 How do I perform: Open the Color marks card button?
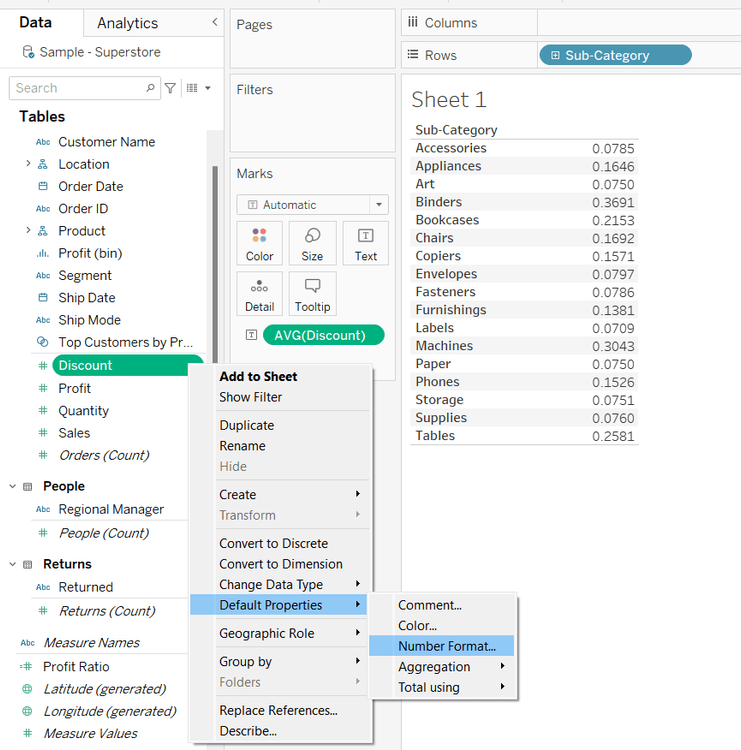pos(259,243)
